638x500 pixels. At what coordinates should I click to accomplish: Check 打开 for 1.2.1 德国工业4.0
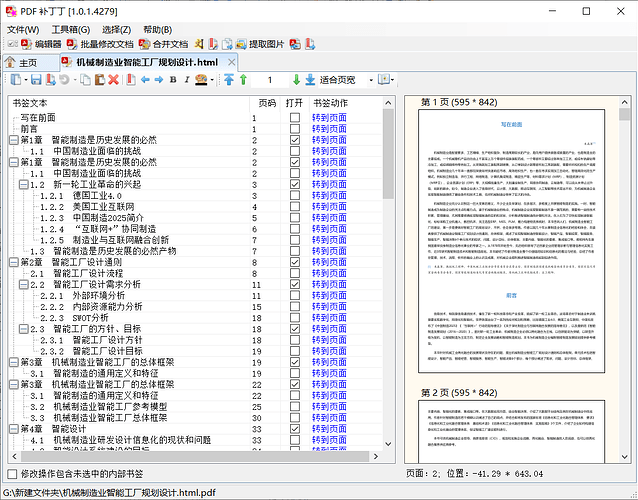295,196
